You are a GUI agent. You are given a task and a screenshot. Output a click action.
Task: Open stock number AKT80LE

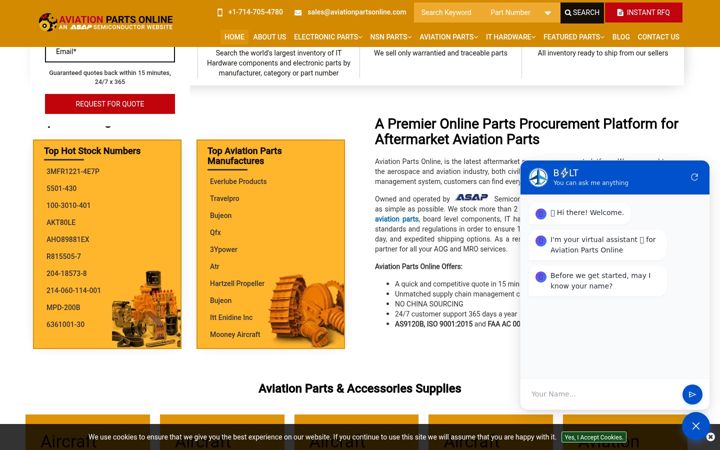click(61, 222)
